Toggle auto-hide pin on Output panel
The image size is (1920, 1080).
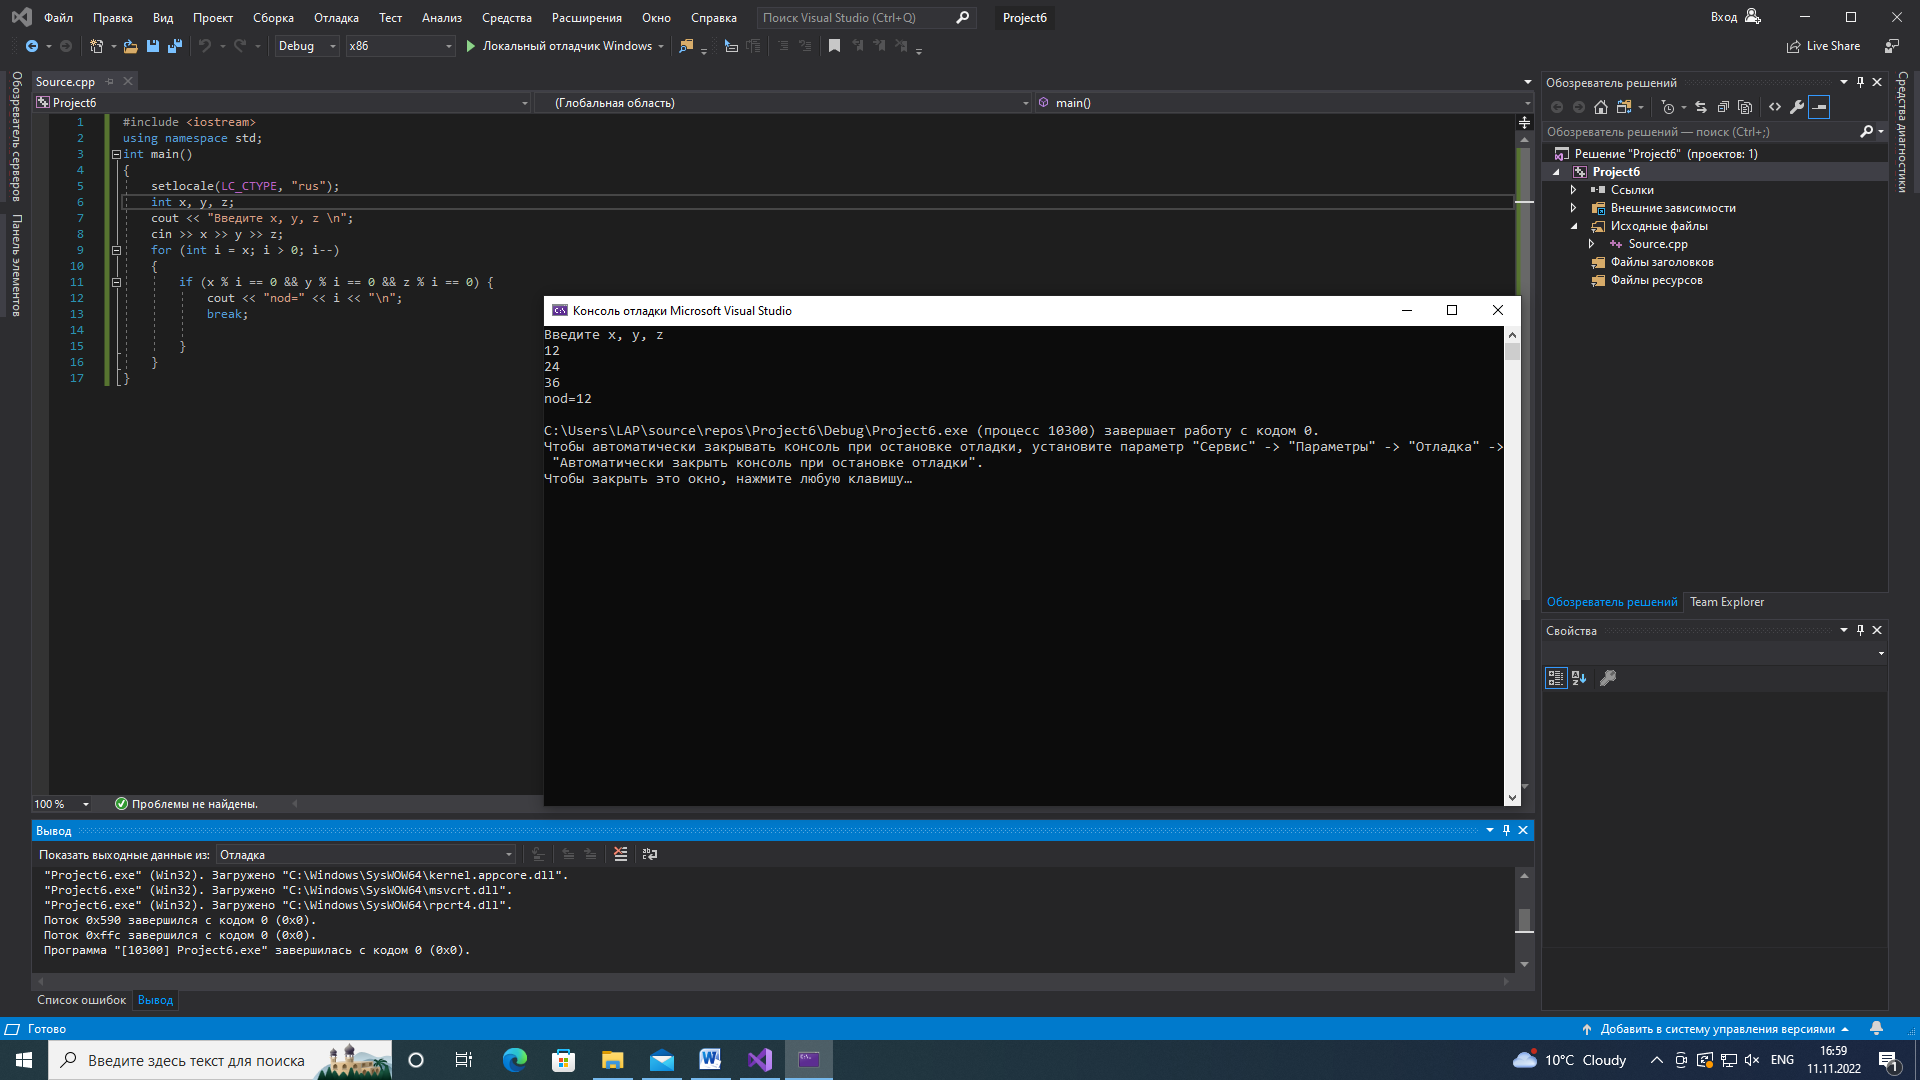[x=1506, y=830]
